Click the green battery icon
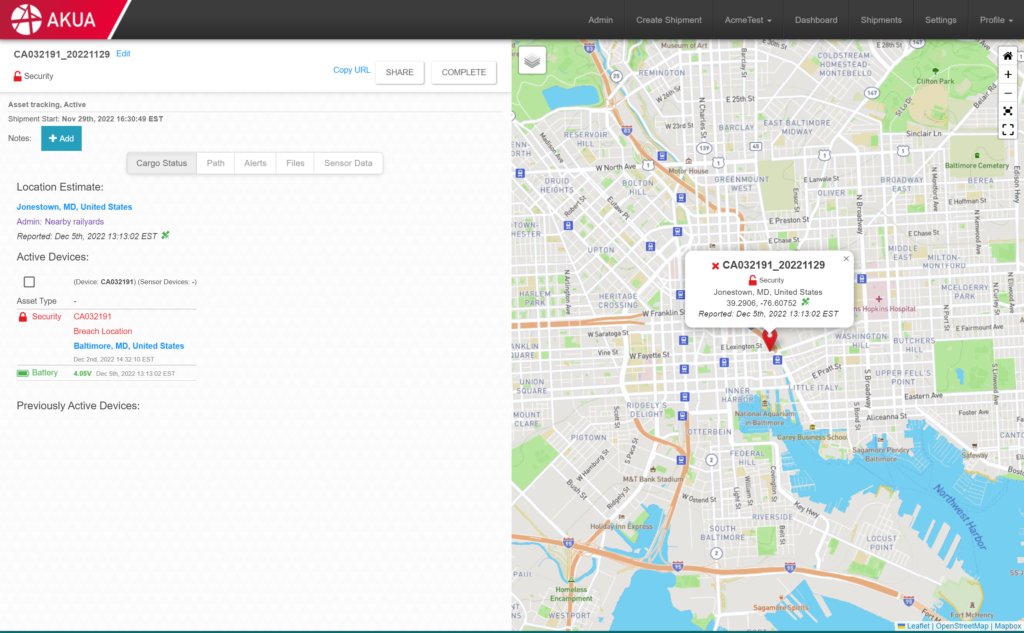 pyautogui.click(x=23, y=373)
